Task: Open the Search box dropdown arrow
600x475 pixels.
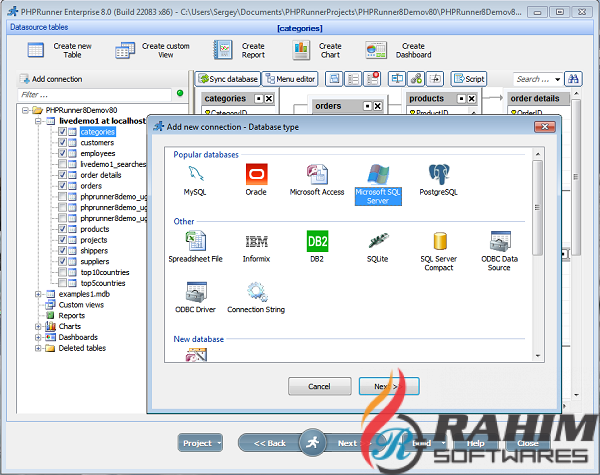Action: (558, 79)
